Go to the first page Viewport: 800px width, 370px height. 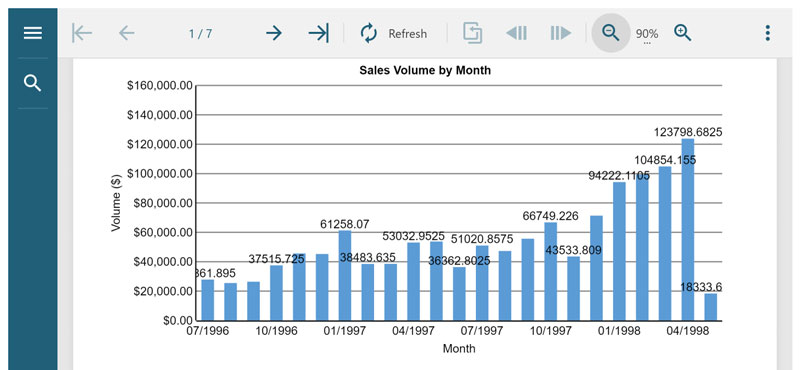tap(82, 34)
